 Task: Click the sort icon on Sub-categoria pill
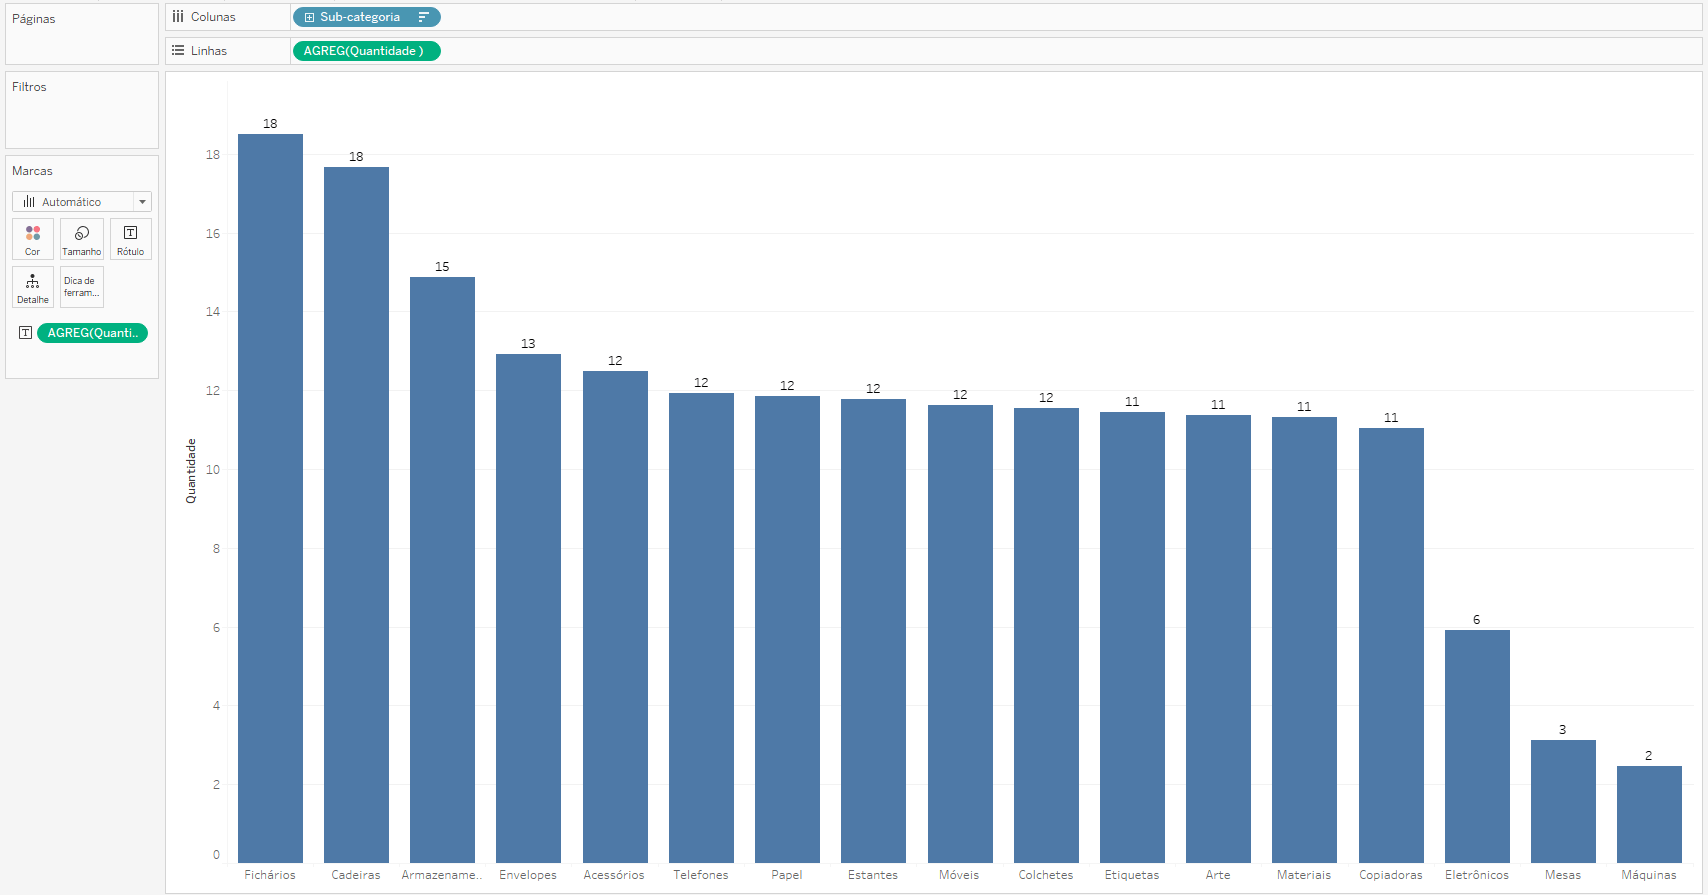click(424, 17)
